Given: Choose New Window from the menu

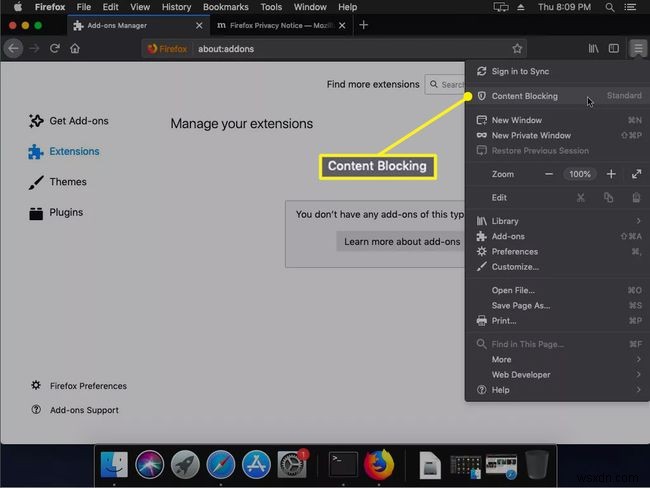Looking at the screenshot, I should [557, 120].
